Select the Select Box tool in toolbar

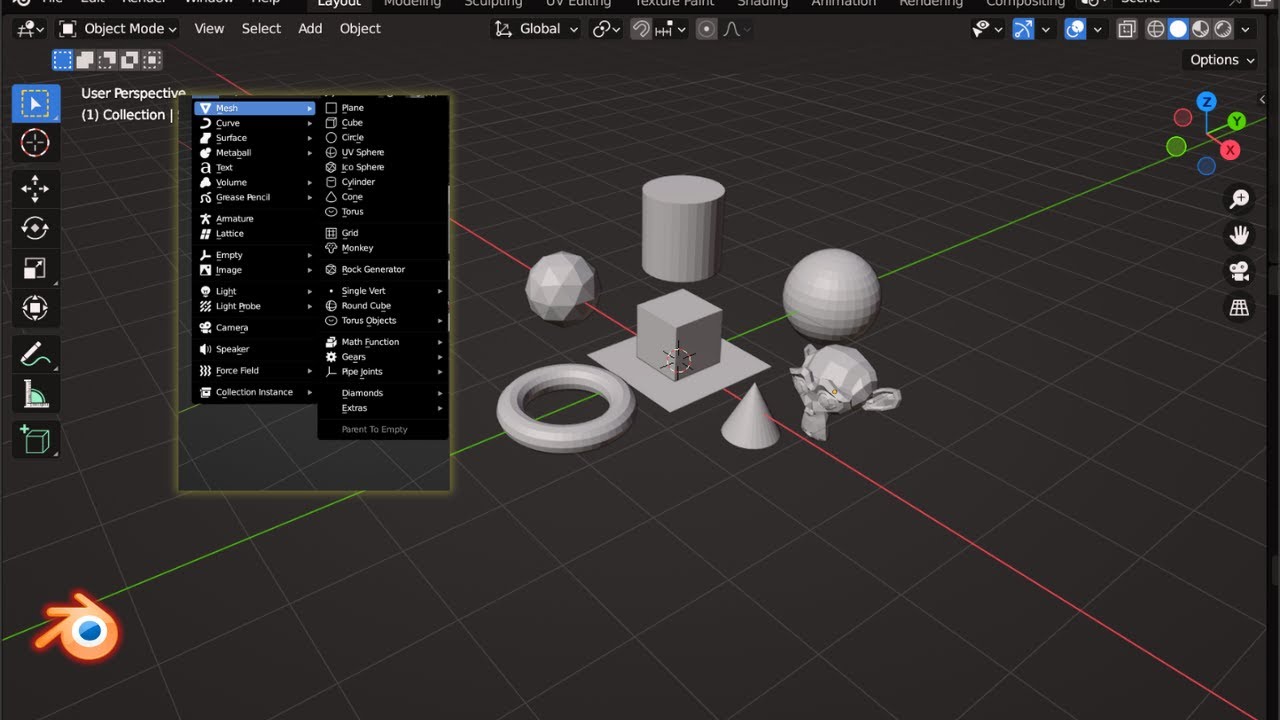[x=35, y=104]
